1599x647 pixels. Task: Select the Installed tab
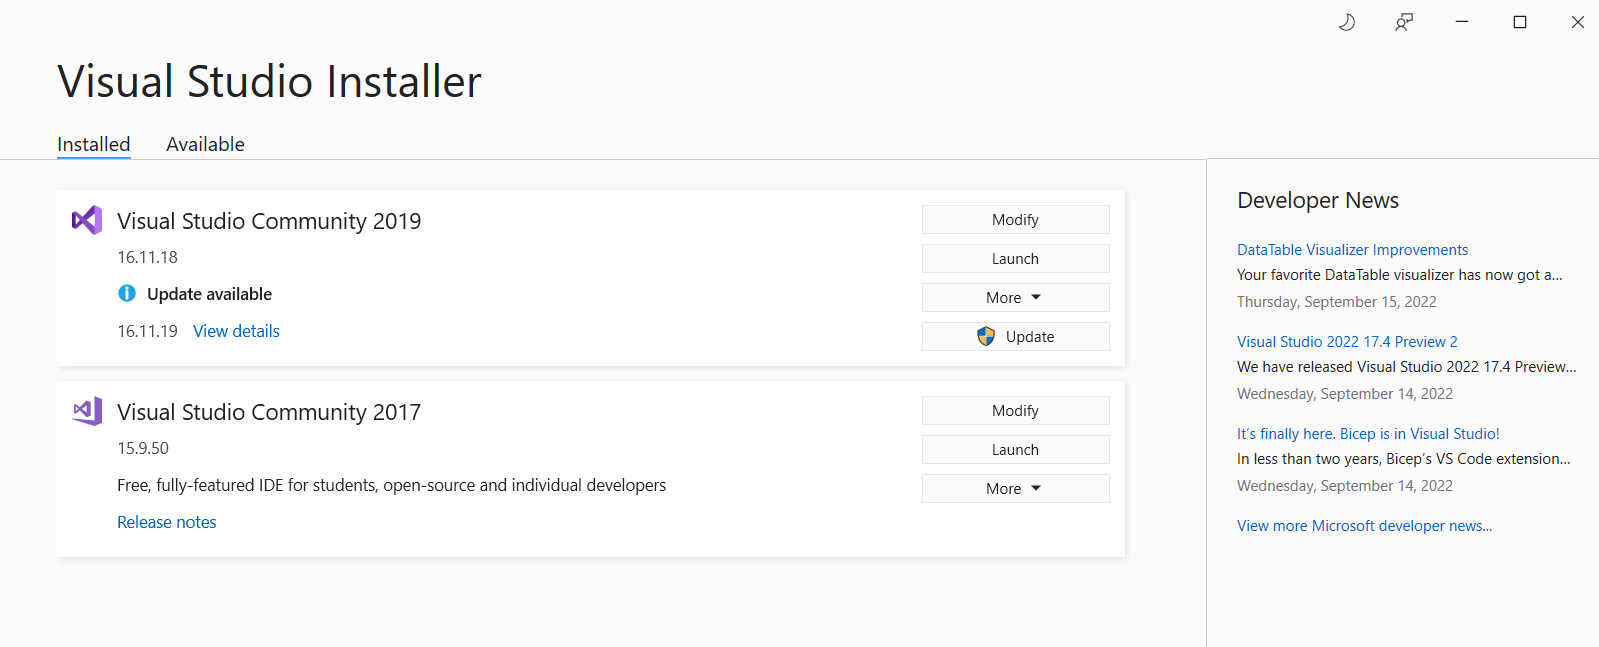[x=93, y=144]
